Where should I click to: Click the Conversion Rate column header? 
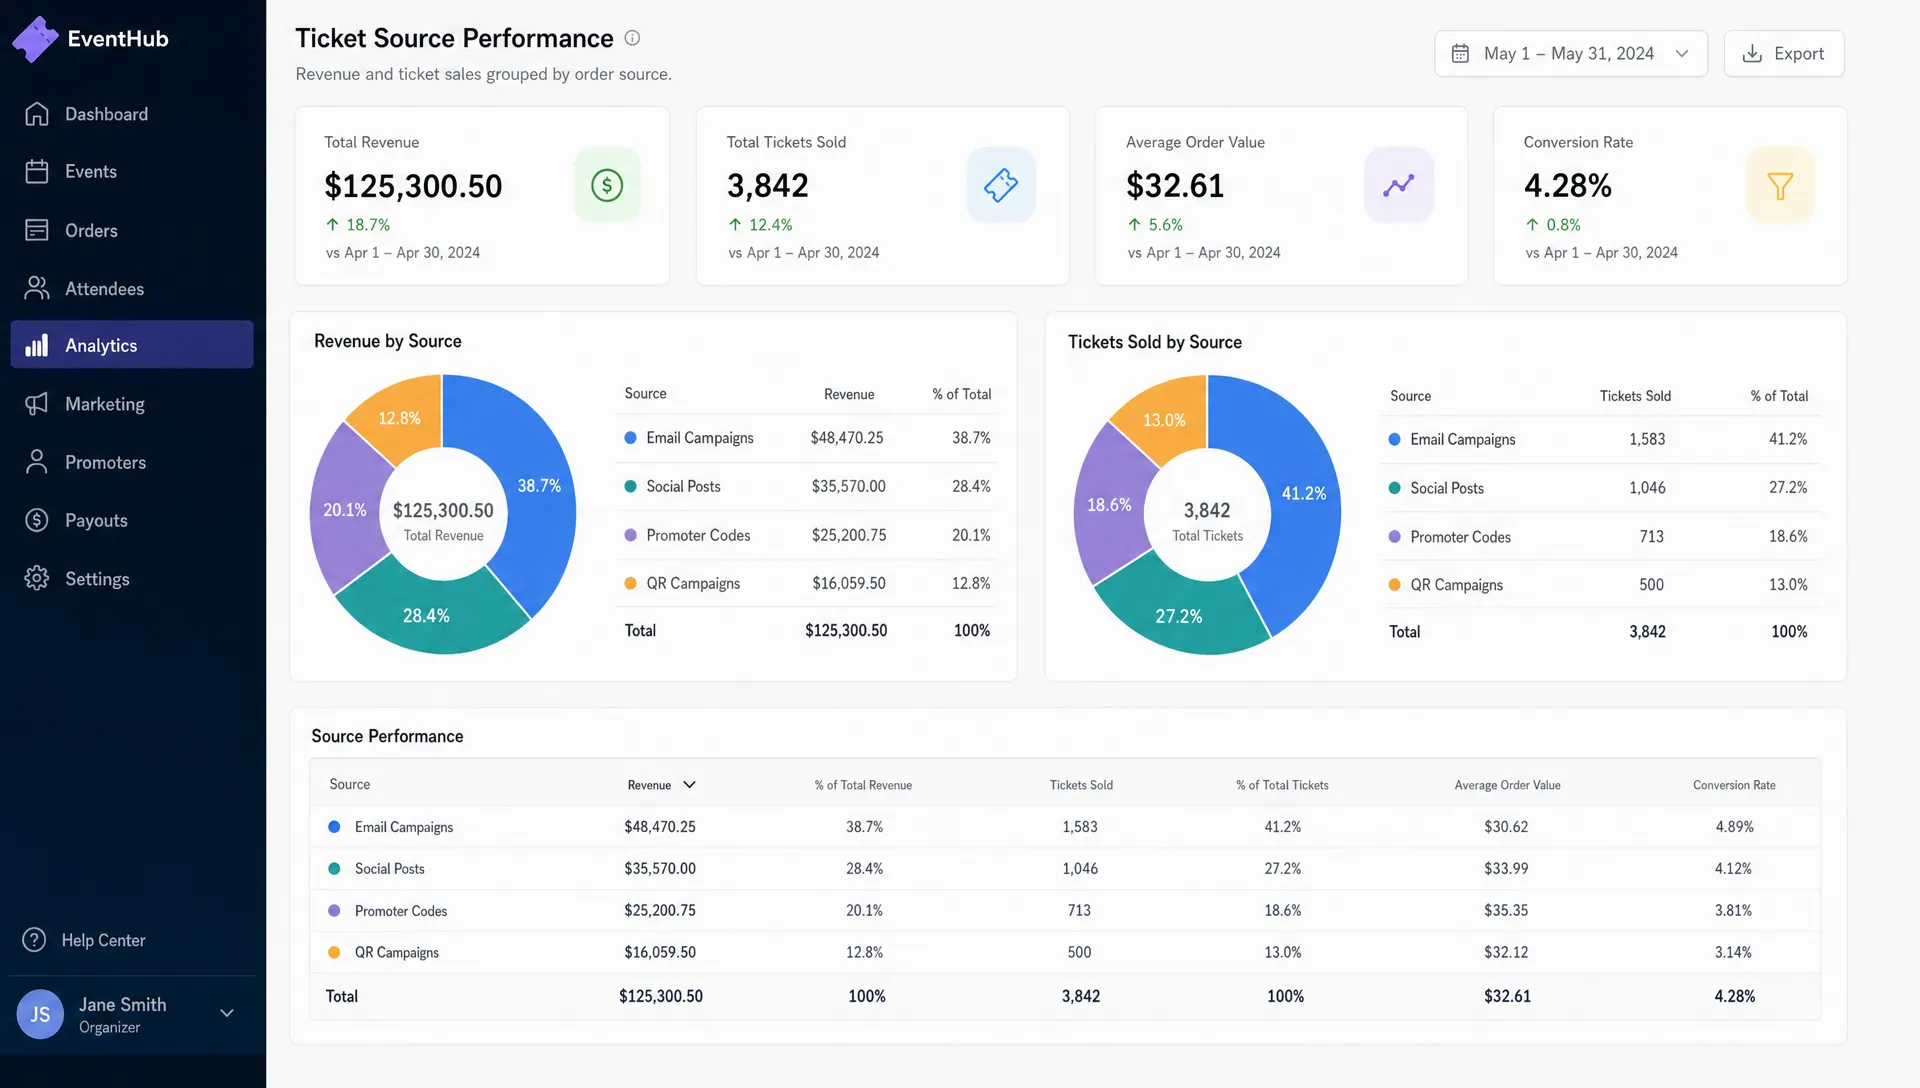click(1734, 785)
